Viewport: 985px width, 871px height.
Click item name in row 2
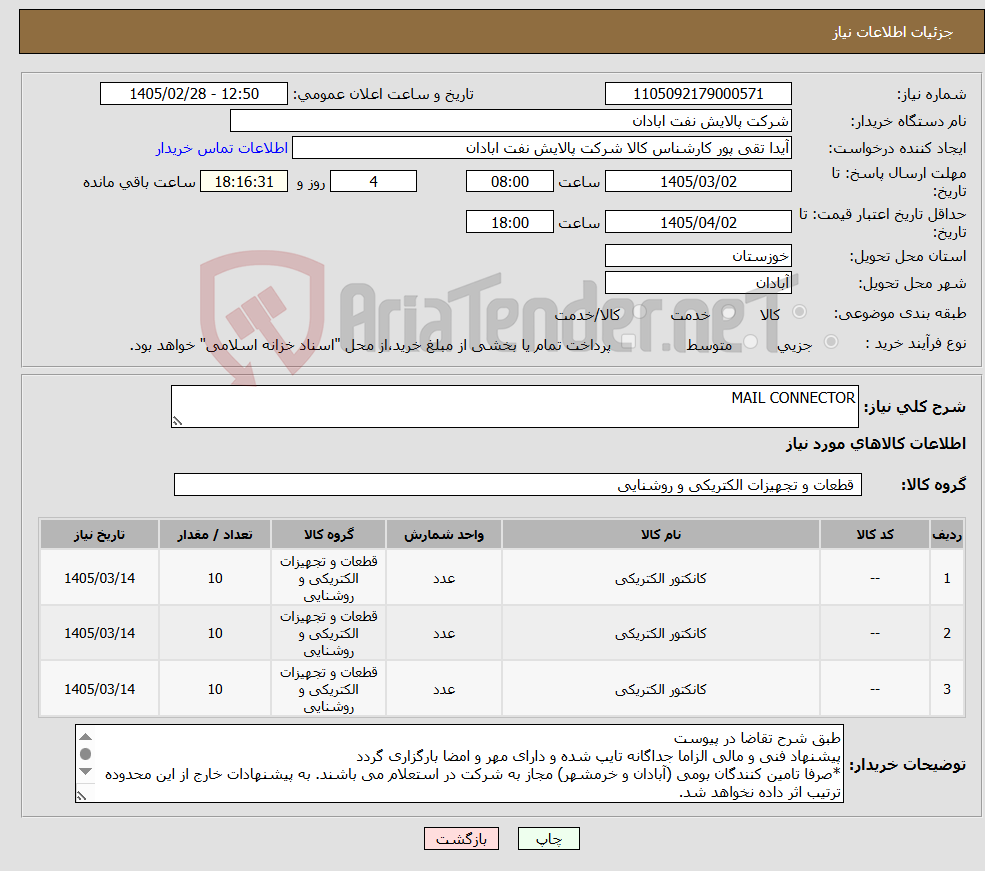click(x=660, y=634)
